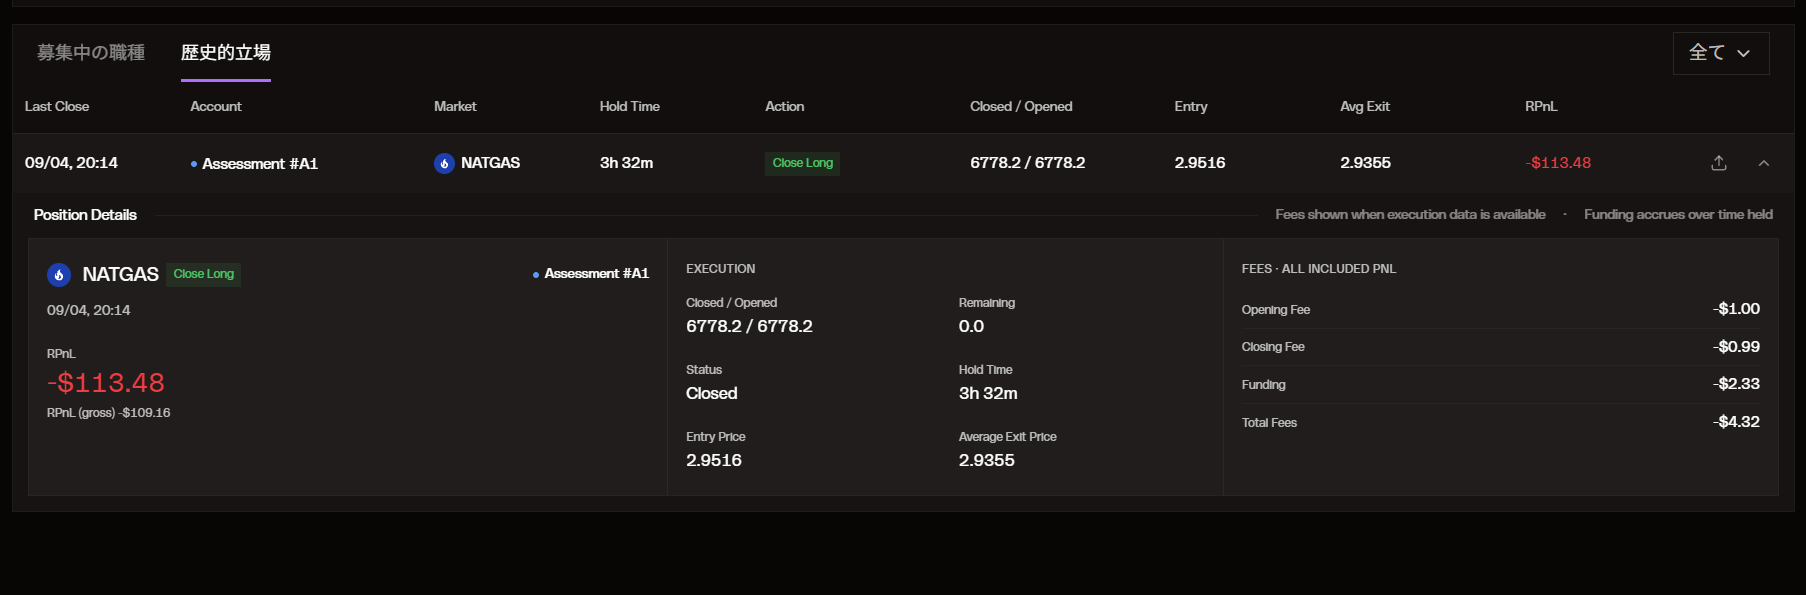Click the NATGAS market name in table row
Screen dimensions: 1806x595
(x=491, y=163)
